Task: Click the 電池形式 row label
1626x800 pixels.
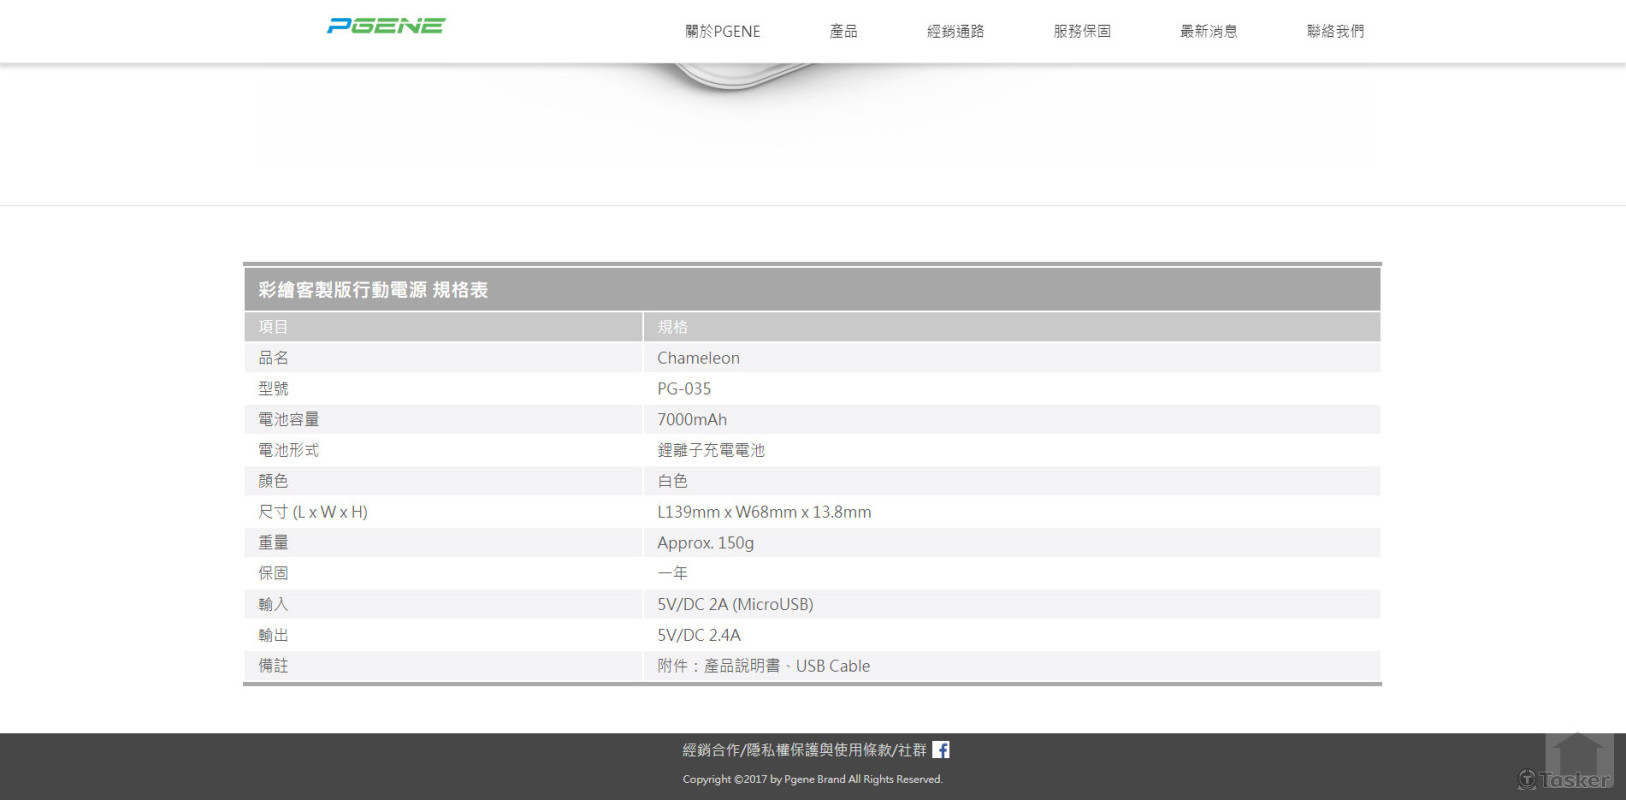Action: point(289,451)
